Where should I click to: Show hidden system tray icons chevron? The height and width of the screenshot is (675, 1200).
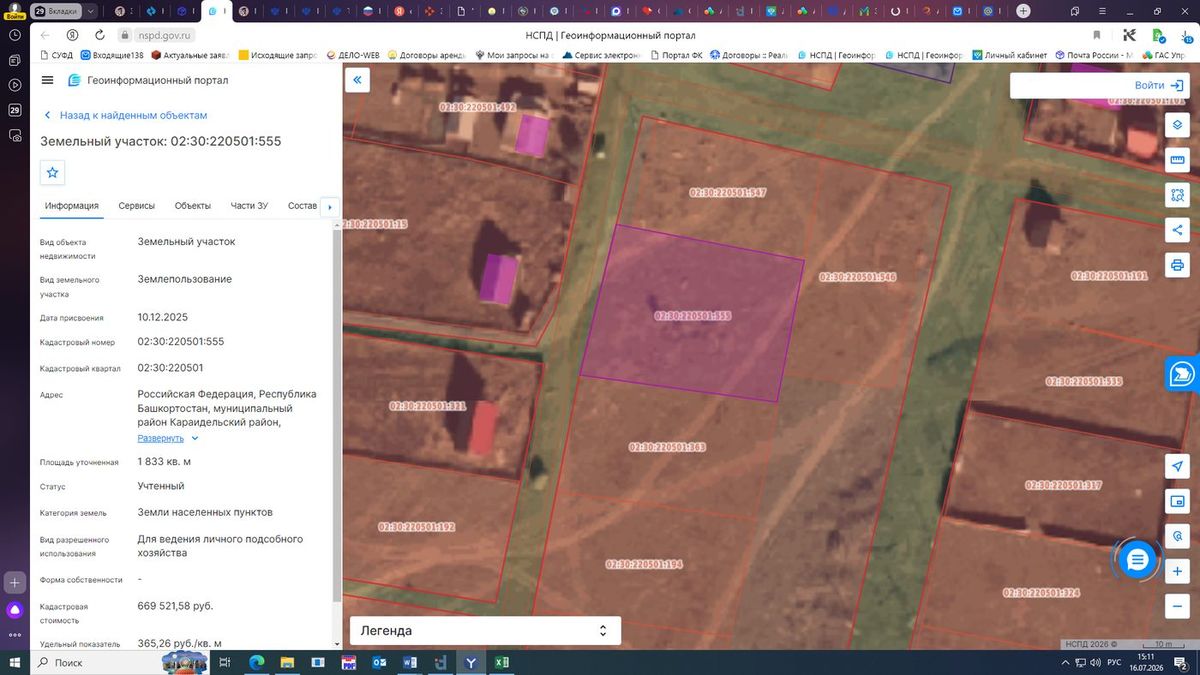tap(1063, 662)
